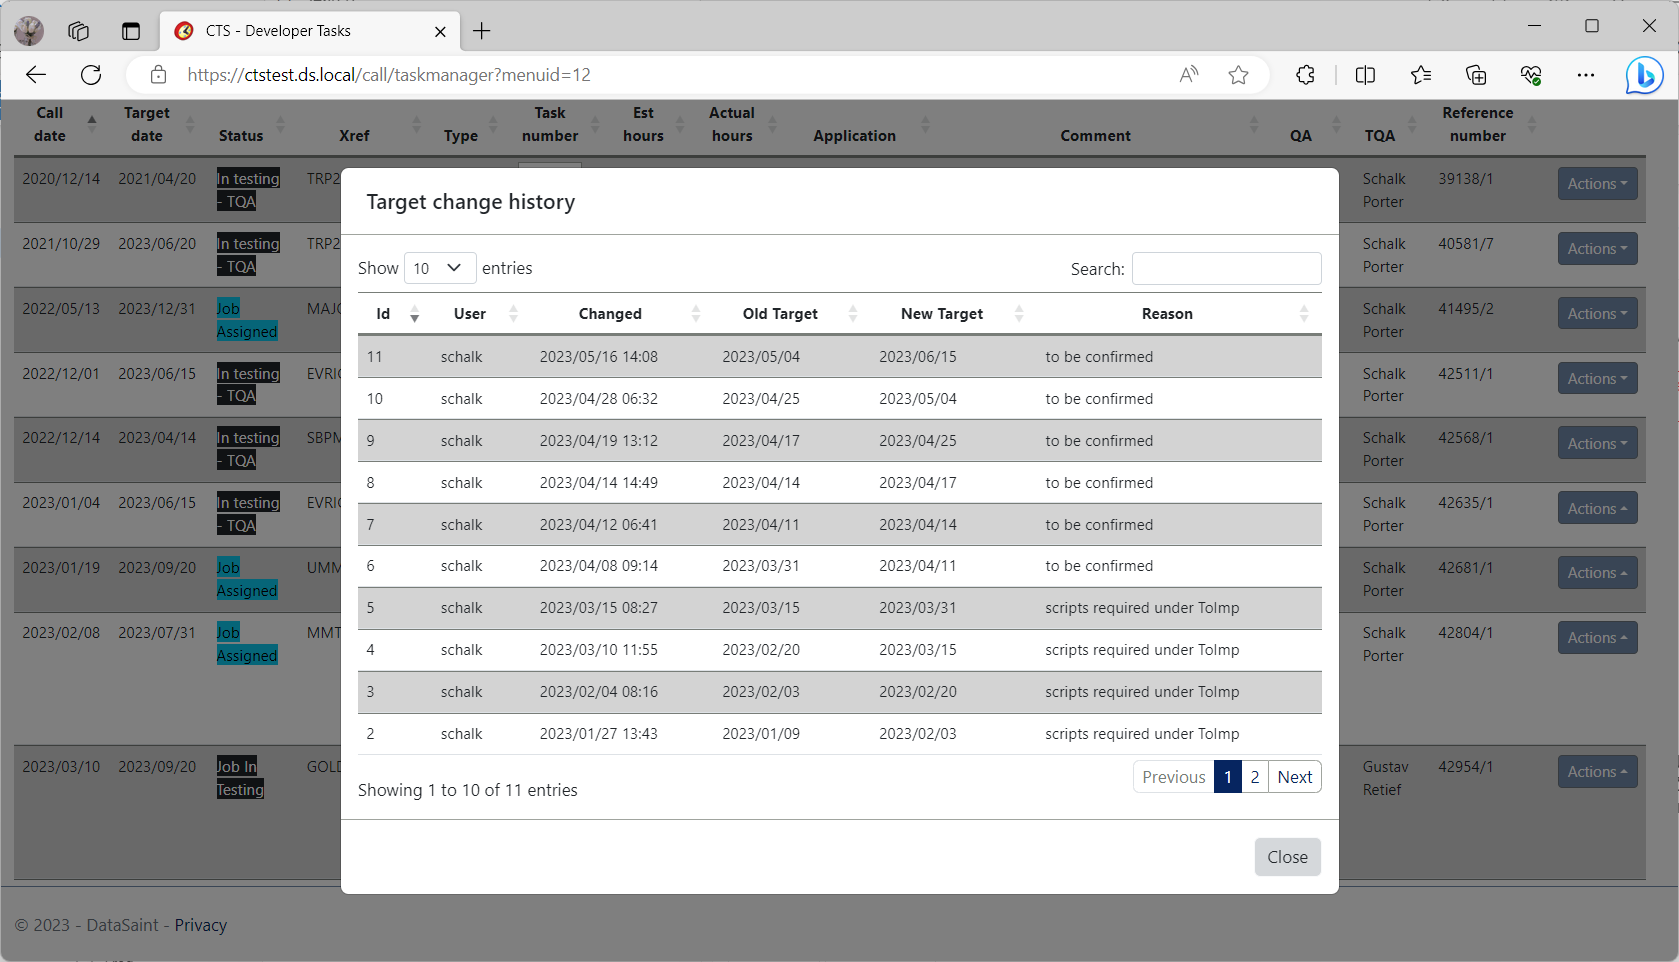Toggle split screen view icon
The image size is (1679, 962).
(1365, 75)
